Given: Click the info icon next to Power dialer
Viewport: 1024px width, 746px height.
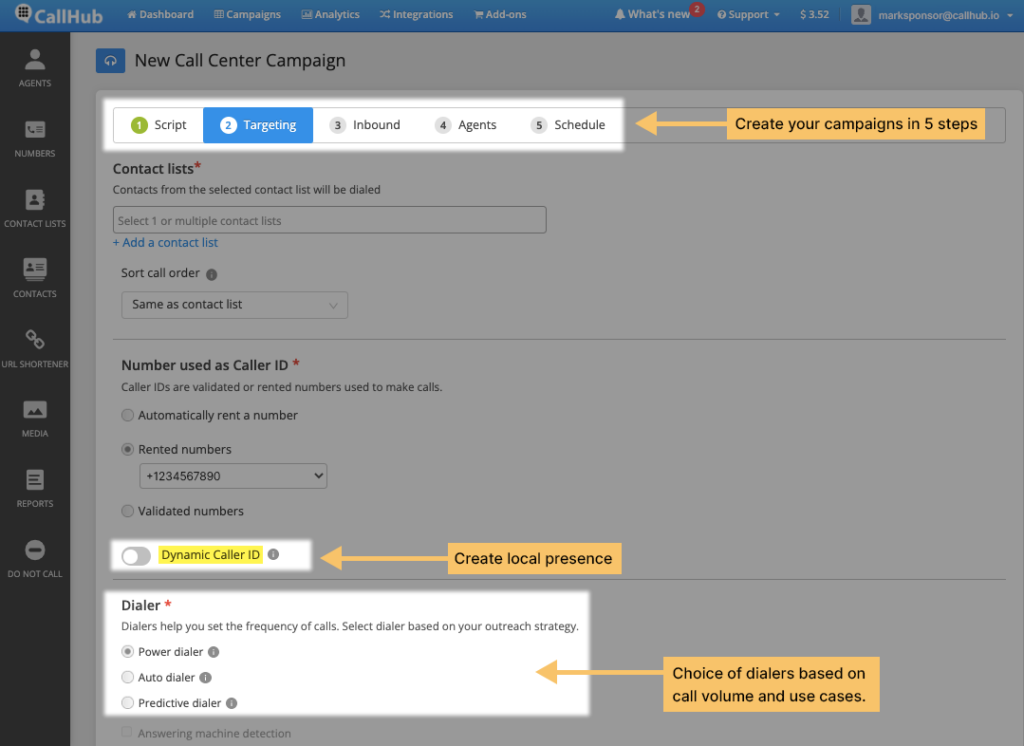Looking at the screenshot, I should pos(214,652).
